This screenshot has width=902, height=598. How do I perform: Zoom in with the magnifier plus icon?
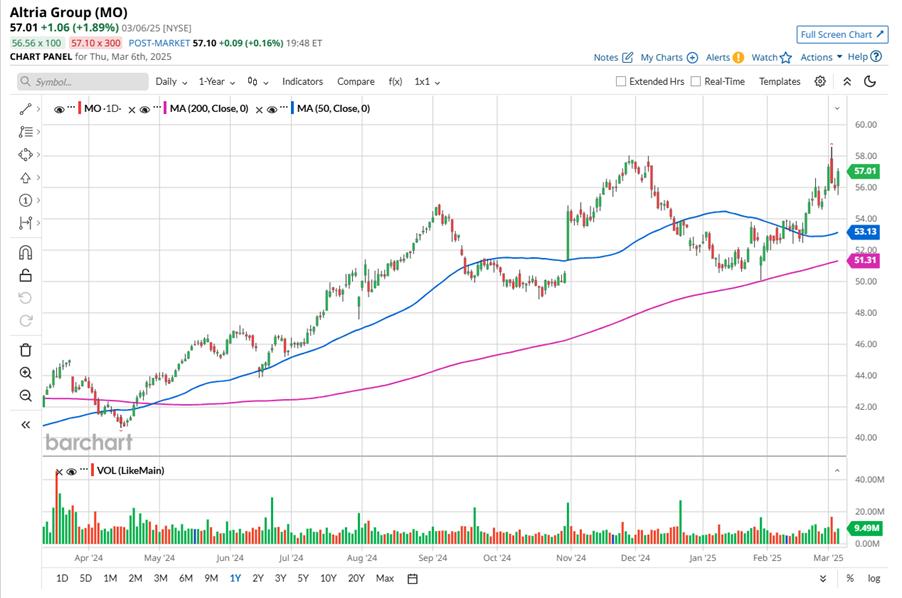[25, 373]
